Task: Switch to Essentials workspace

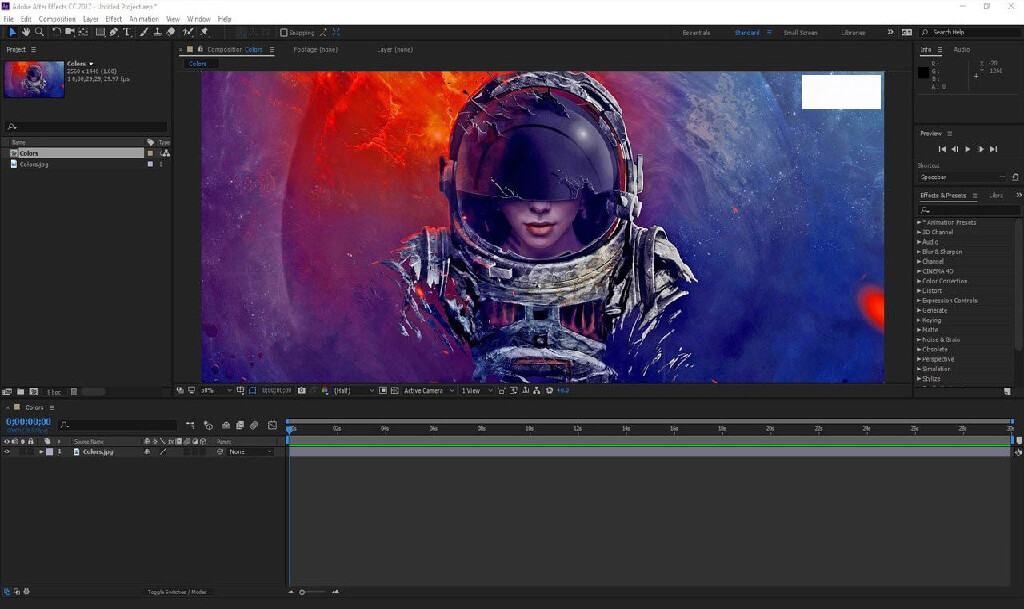Action: 696,32
